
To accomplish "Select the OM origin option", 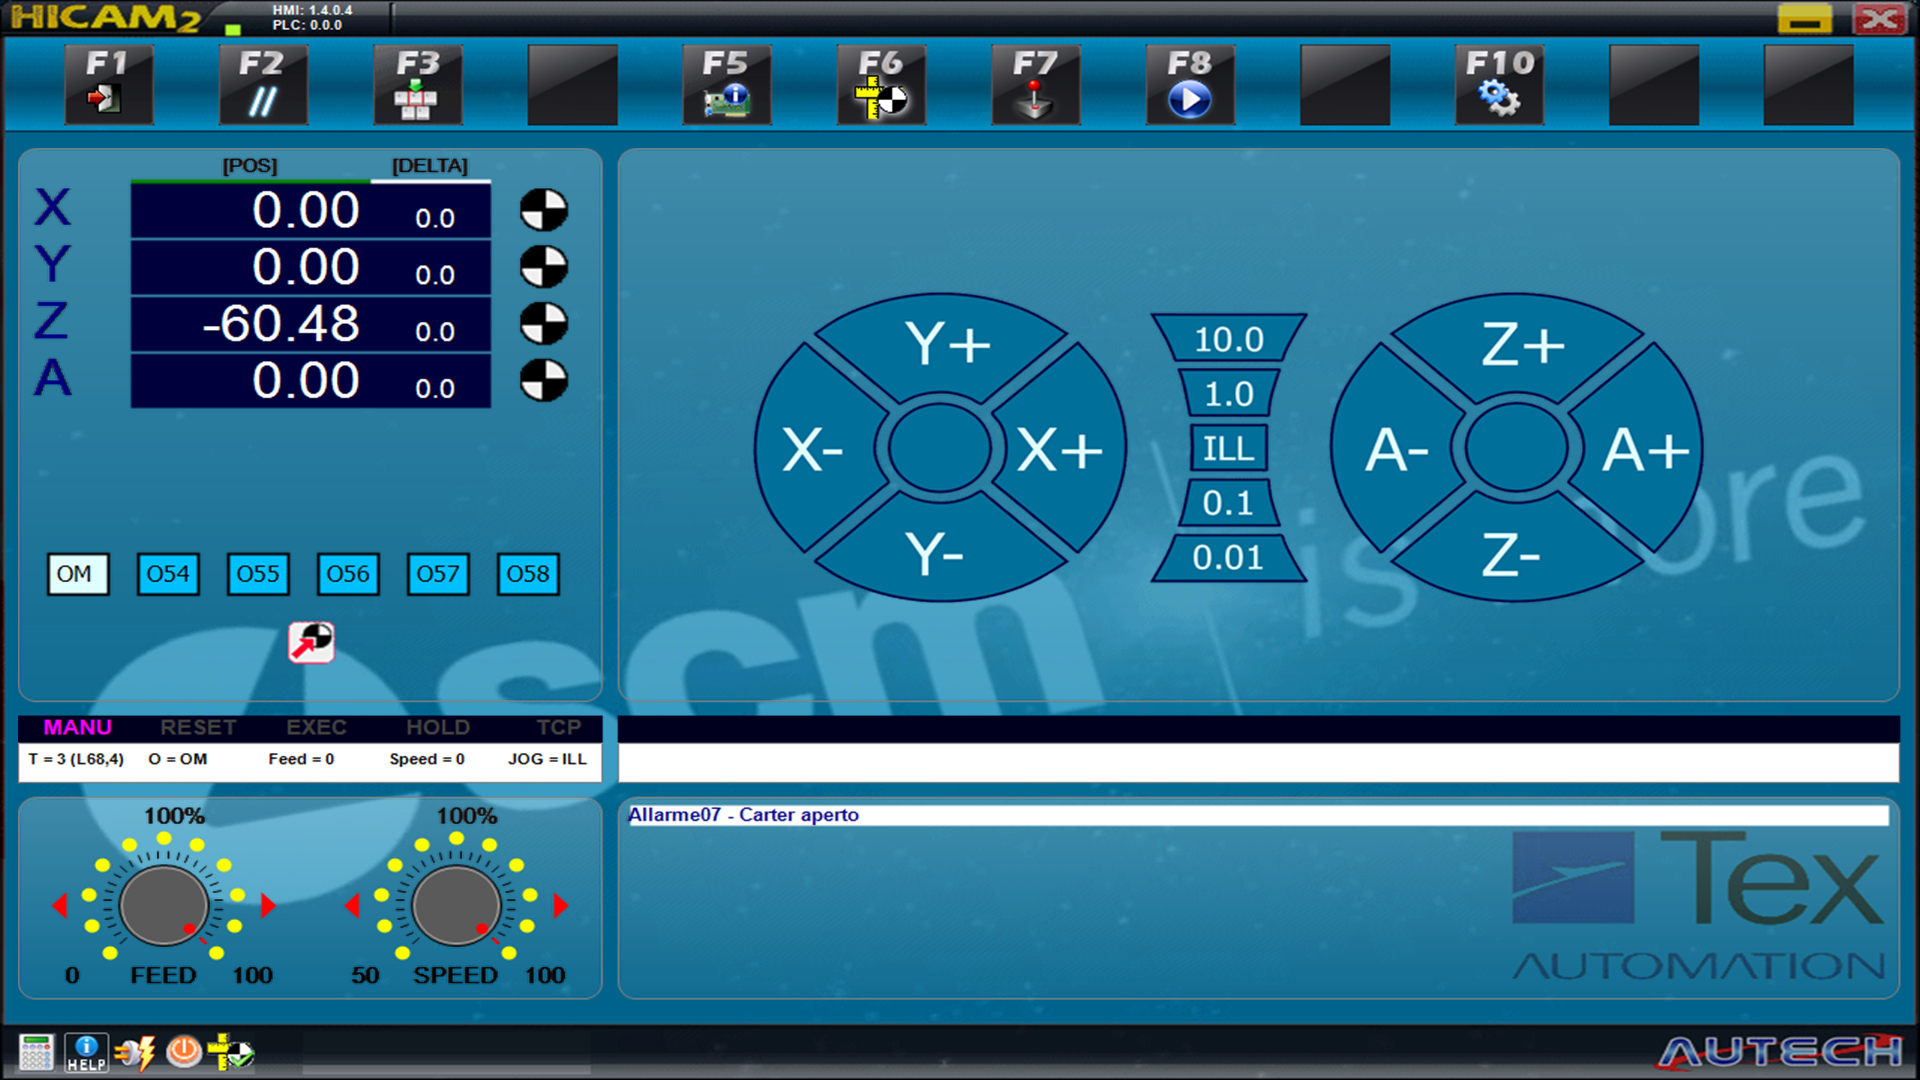I will tap(77, 574).
